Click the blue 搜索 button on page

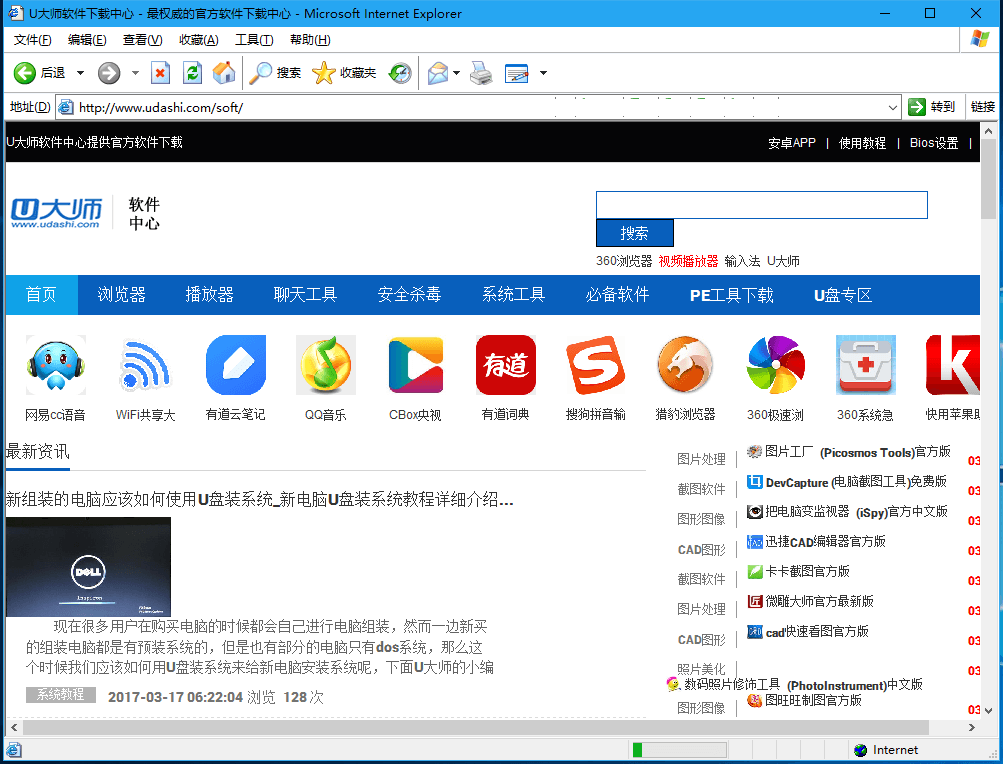635,233
